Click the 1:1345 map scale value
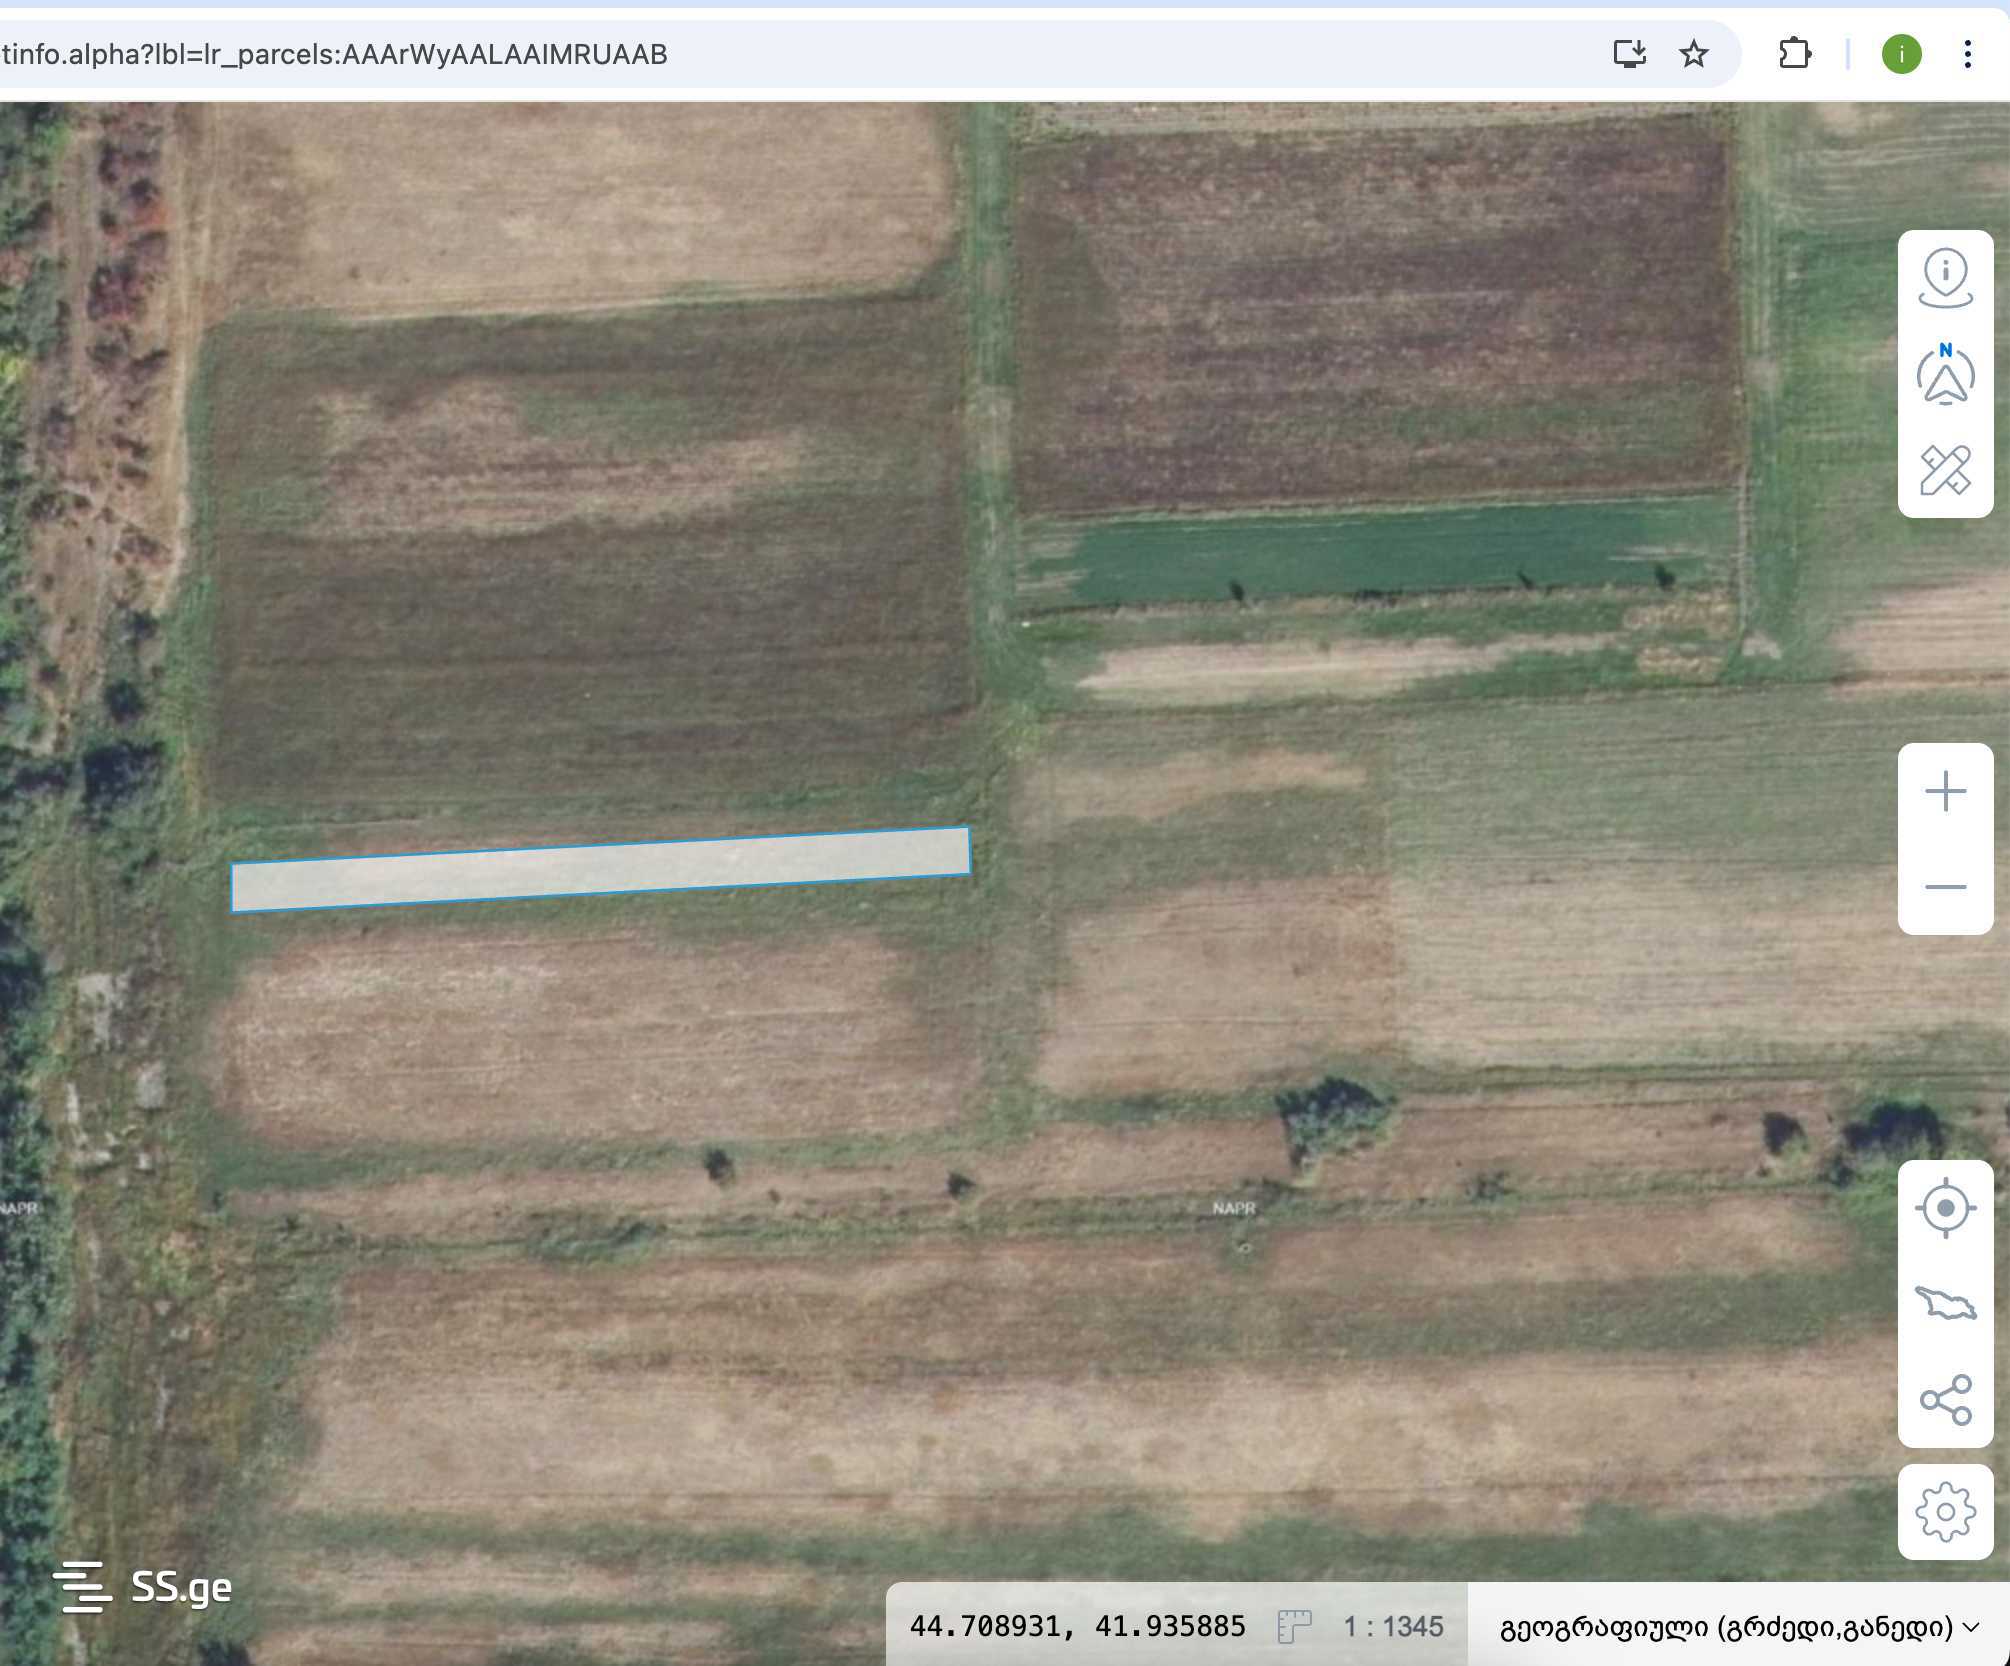 1393,1627
